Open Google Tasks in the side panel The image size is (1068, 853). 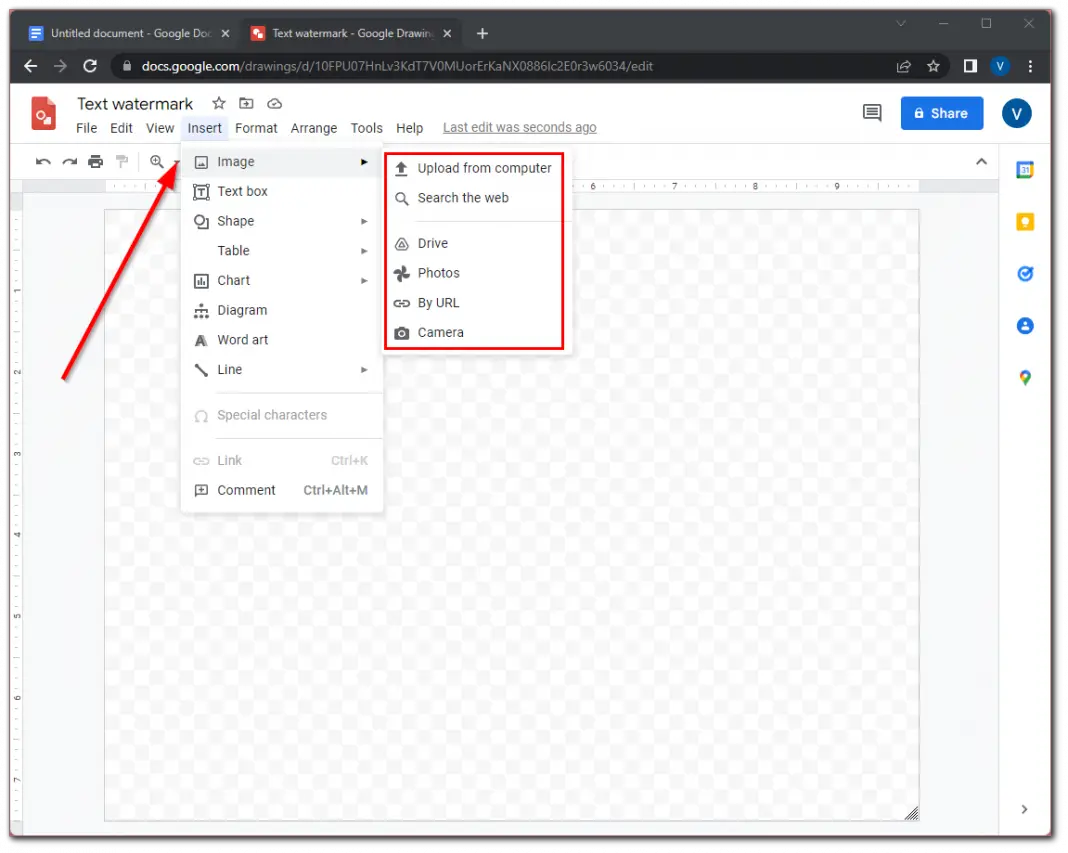1024,273
